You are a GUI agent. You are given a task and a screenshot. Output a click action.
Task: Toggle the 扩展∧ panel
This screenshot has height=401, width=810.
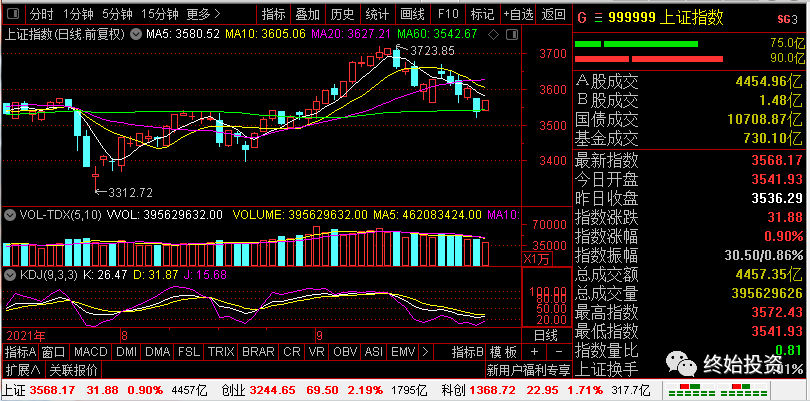pyautogui.click(x=23, y=369)
